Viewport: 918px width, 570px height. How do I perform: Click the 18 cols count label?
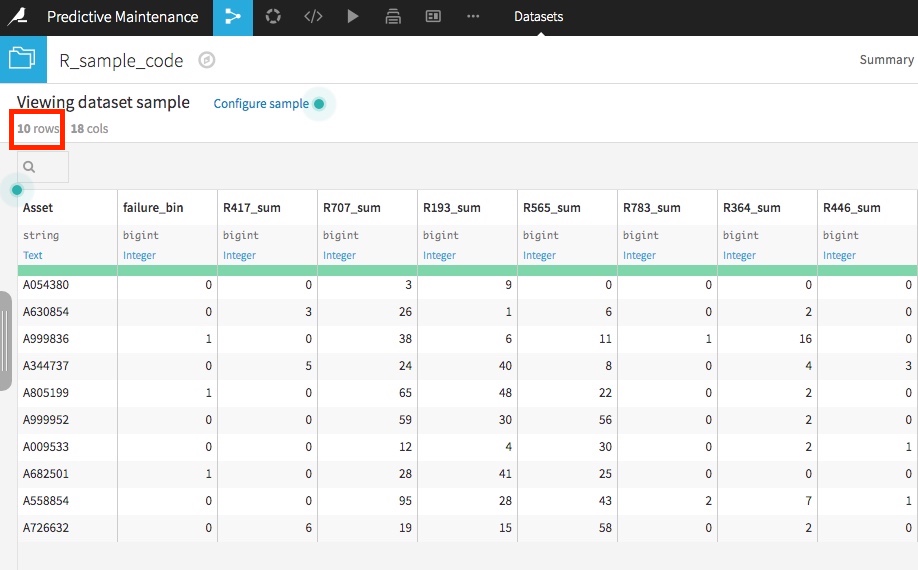(x=90, y=128)
